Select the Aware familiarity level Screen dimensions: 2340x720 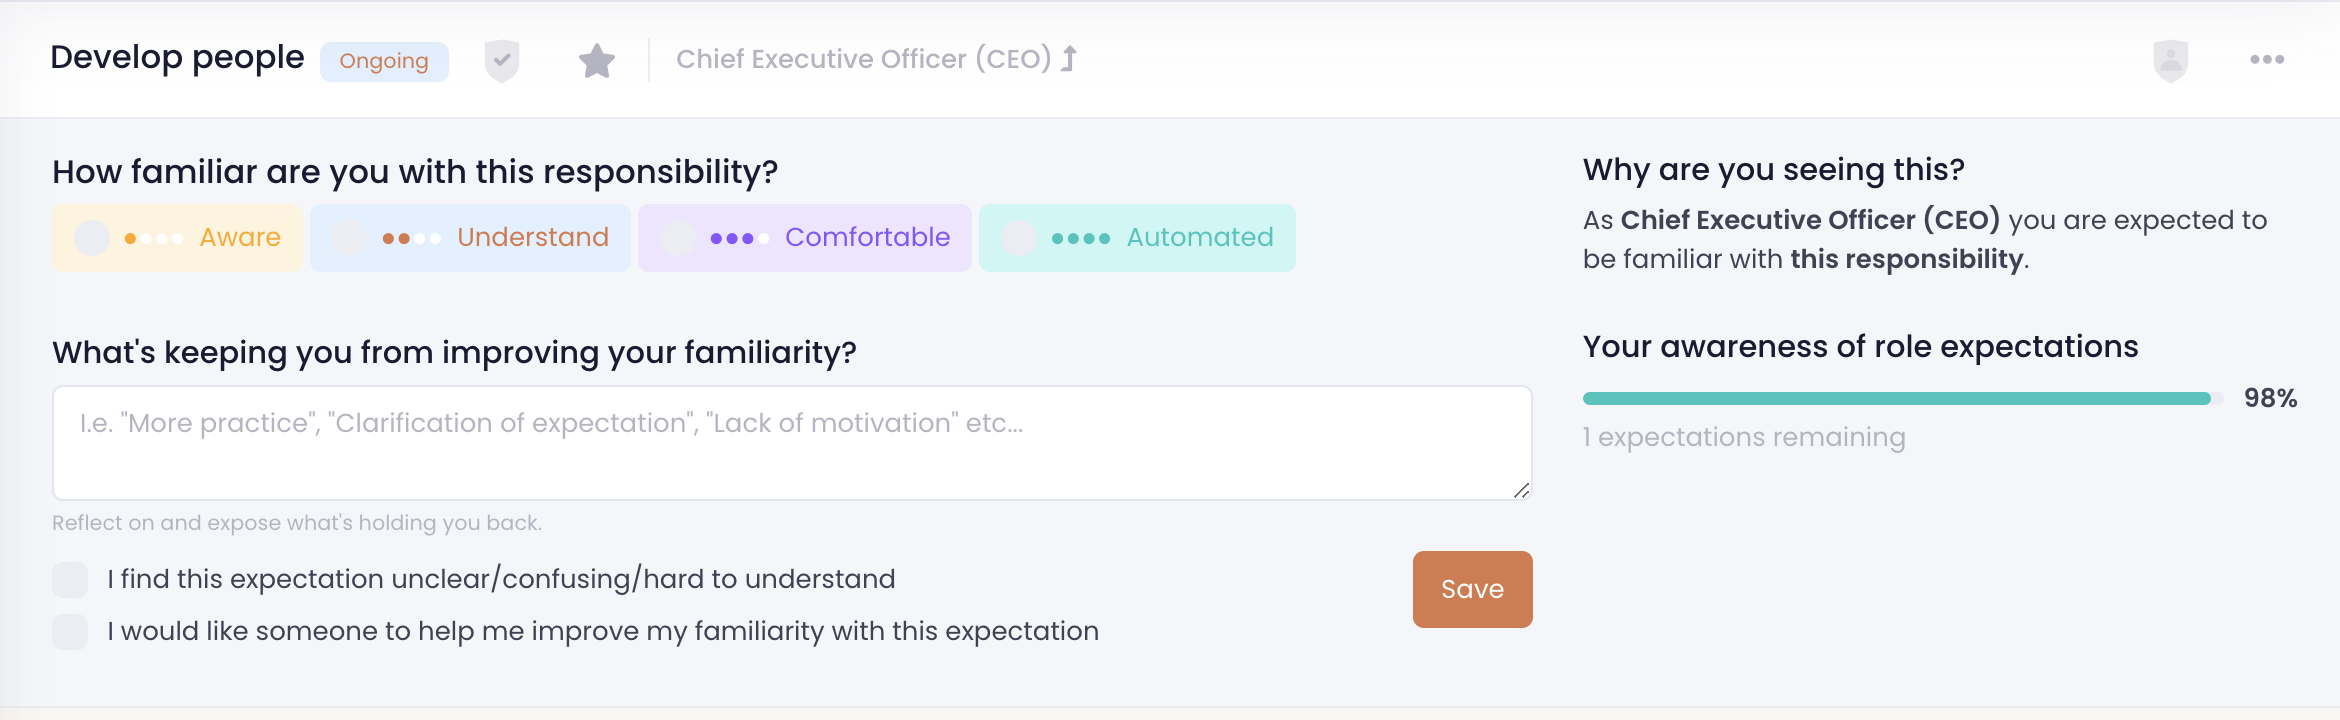point(177,238)
